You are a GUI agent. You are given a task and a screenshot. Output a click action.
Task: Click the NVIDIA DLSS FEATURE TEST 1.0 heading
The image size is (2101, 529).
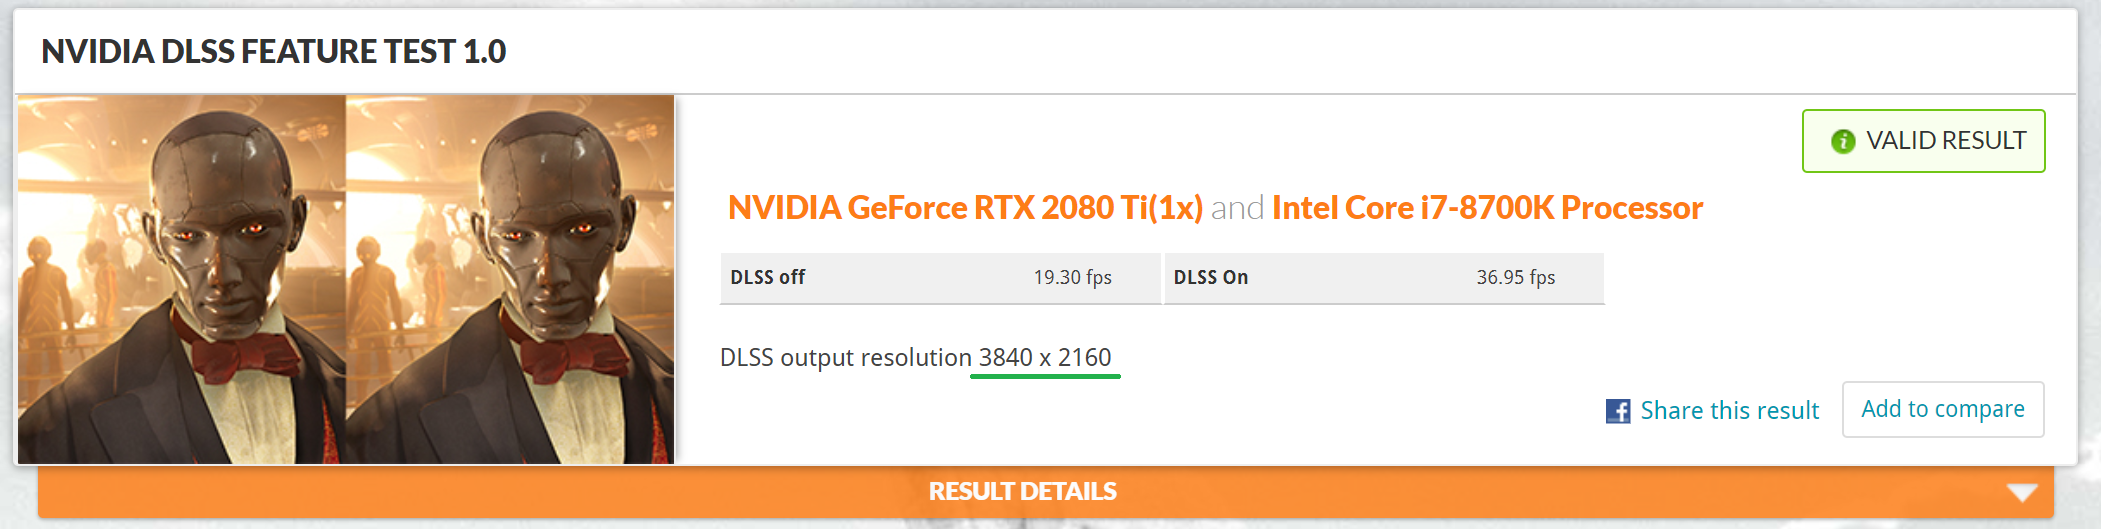(273, 52)
